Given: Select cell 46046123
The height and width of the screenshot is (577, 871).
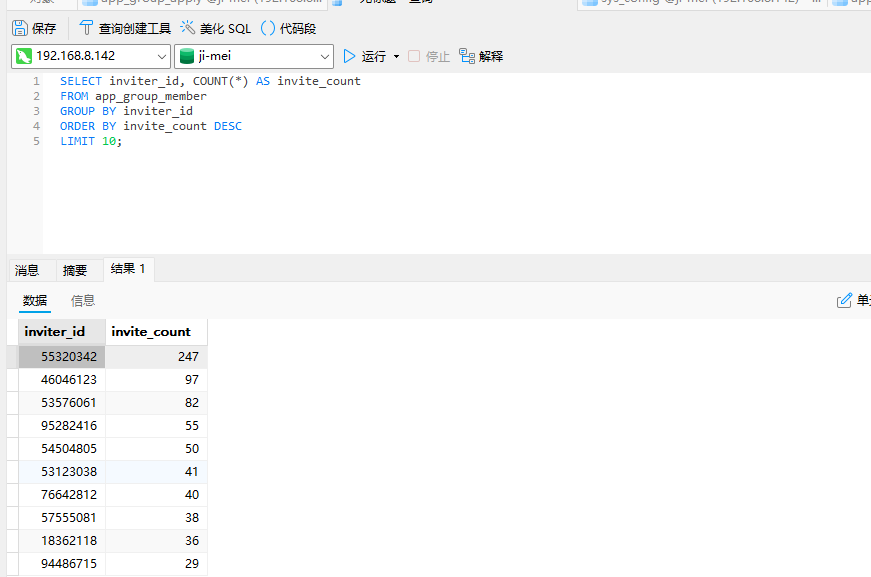Looking at the screenshot, I should pos(62,380).
